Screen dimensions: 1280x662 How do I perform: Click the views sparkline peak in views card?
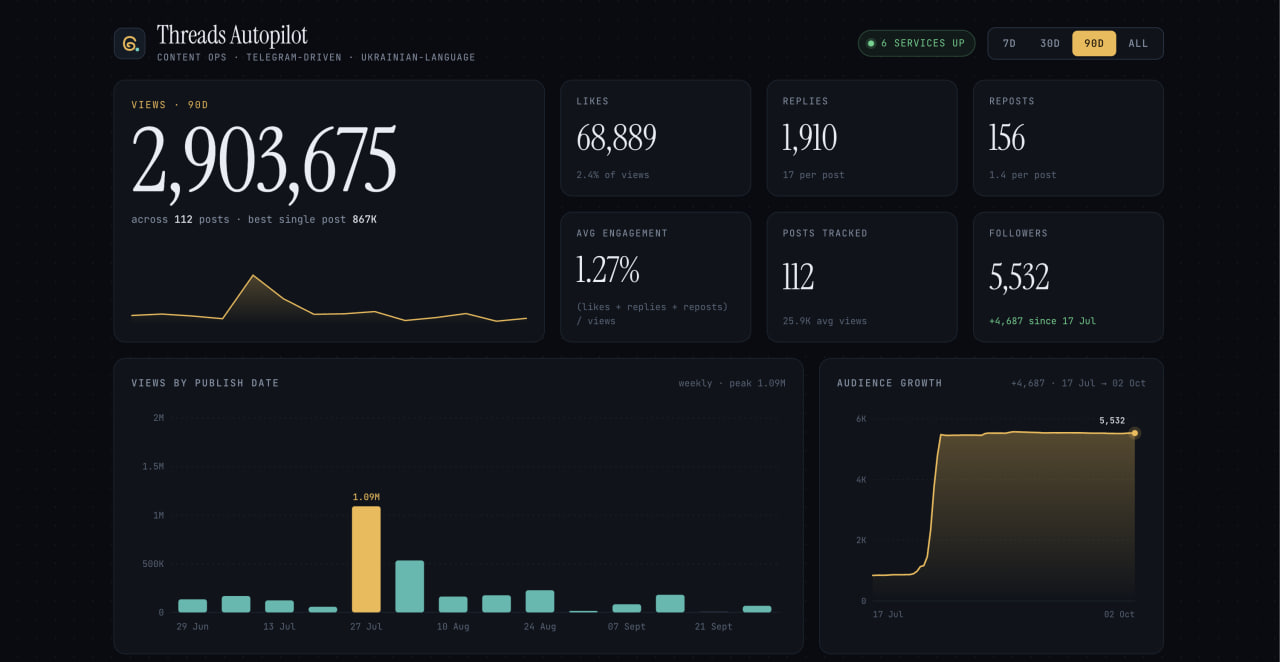coord(253,276)
